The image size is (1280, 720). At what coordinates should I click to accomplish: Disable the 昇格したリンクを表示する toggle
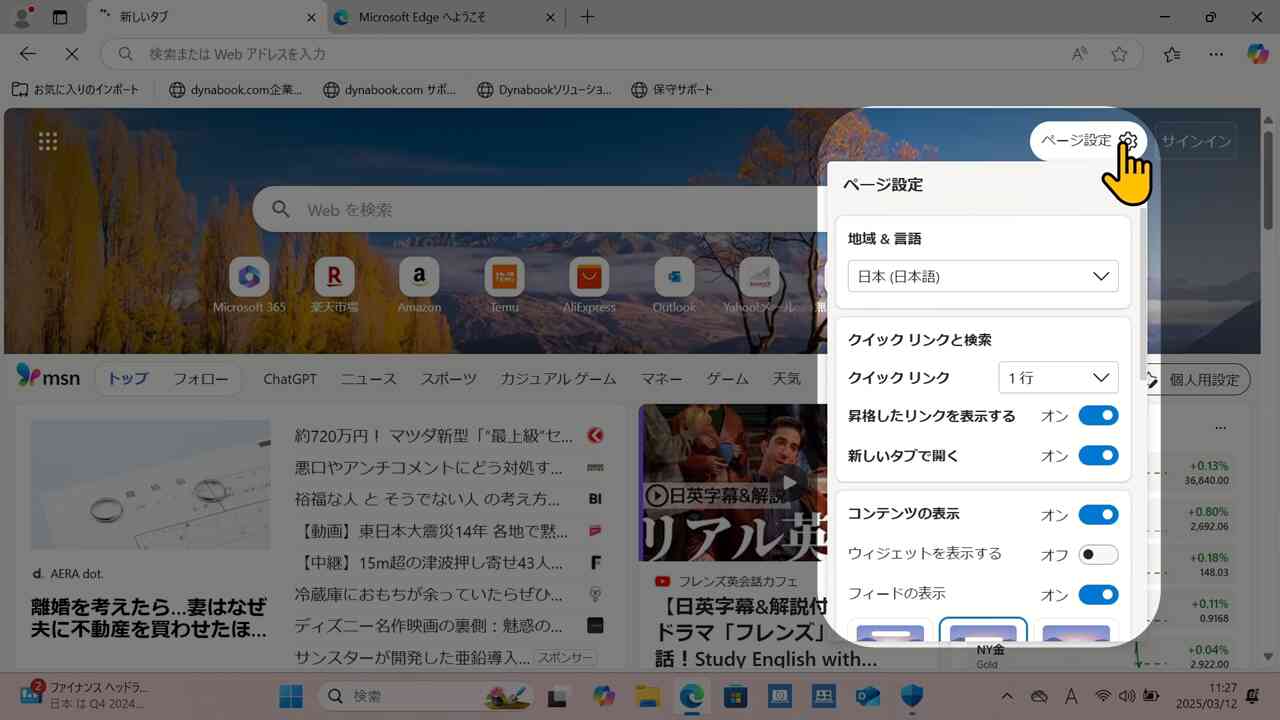(1097, 415)
